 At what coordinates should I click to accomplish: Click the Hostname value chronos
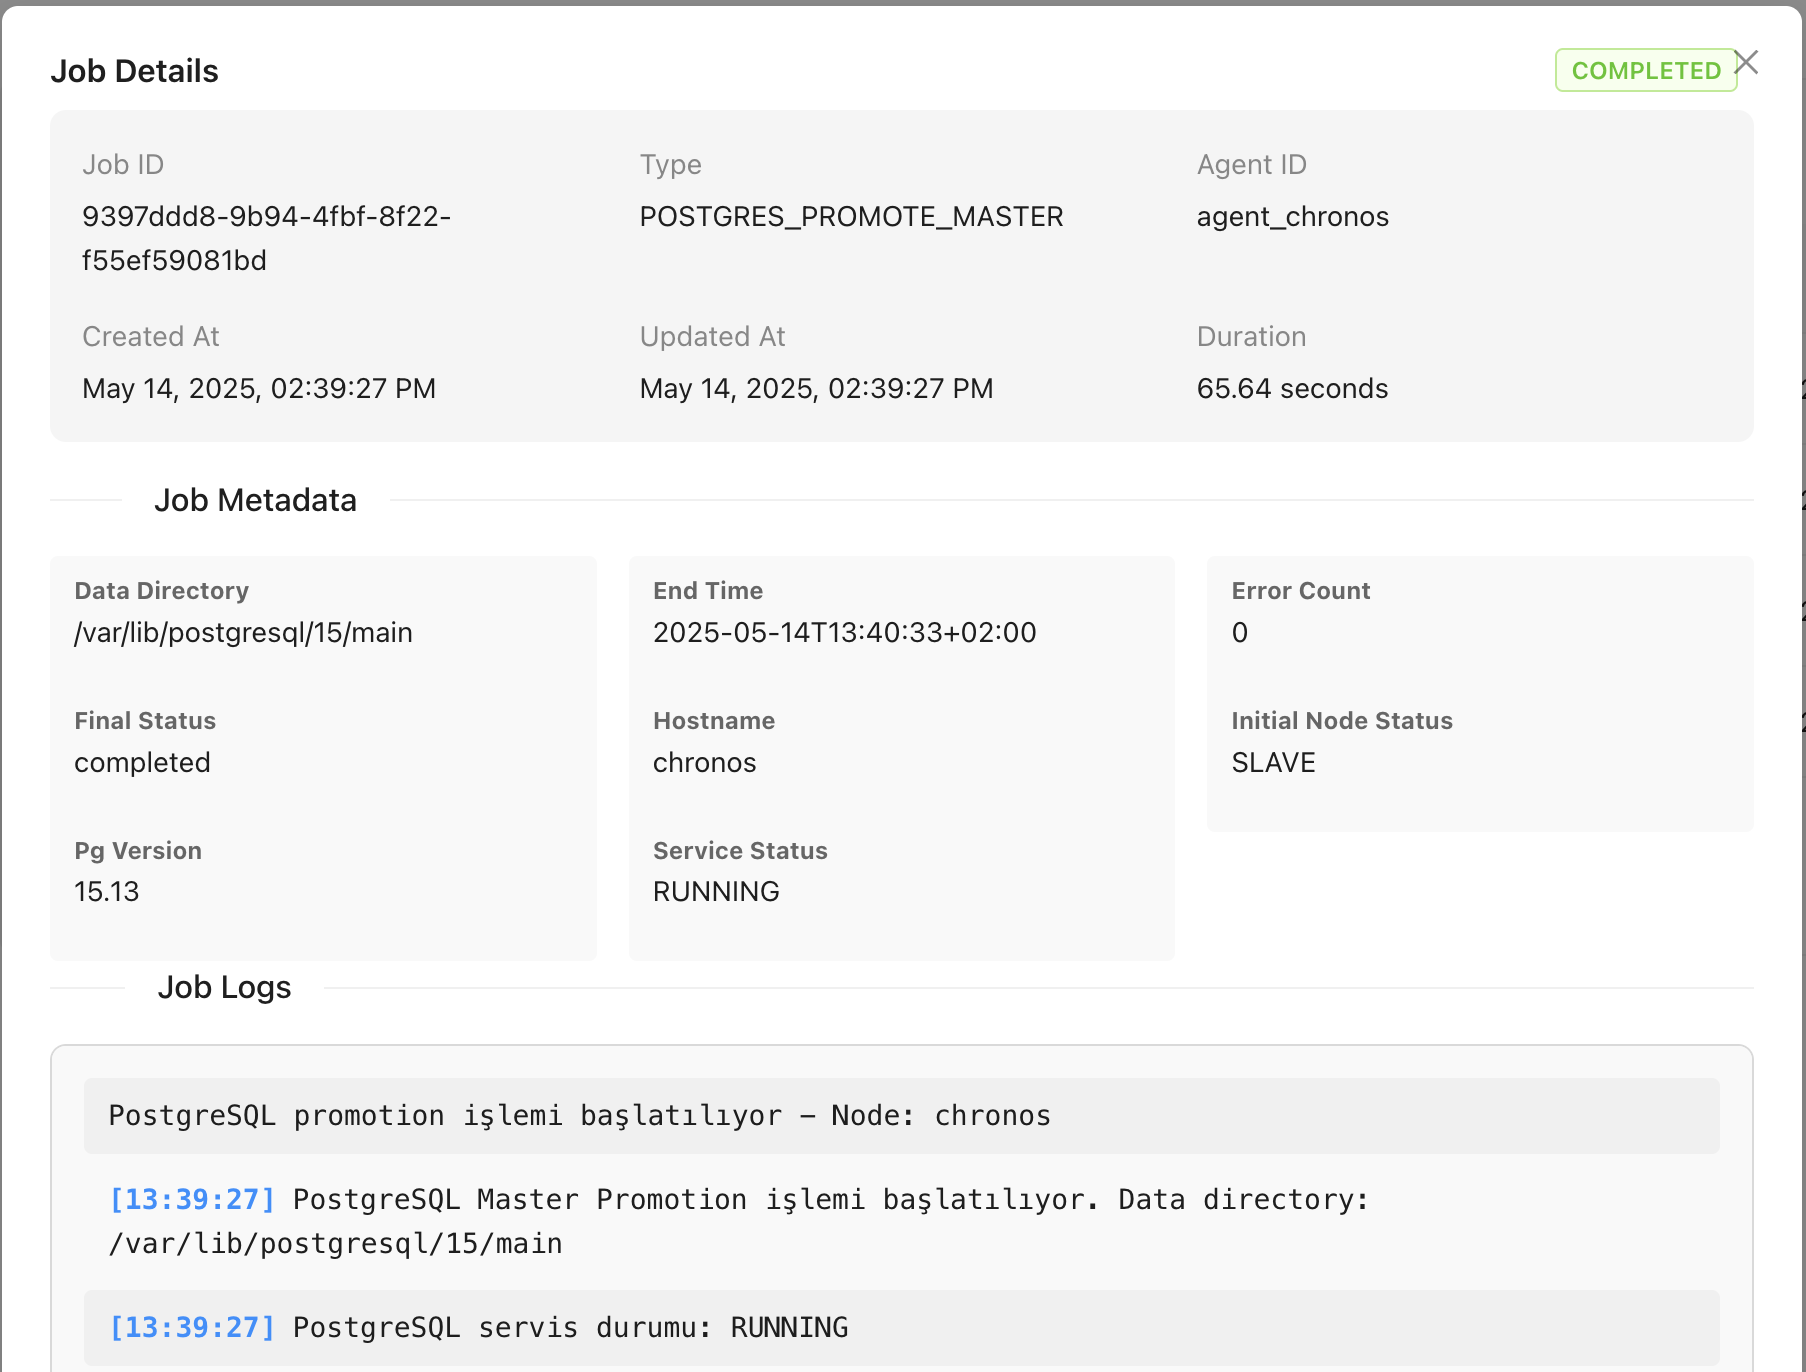click(704, 762)
